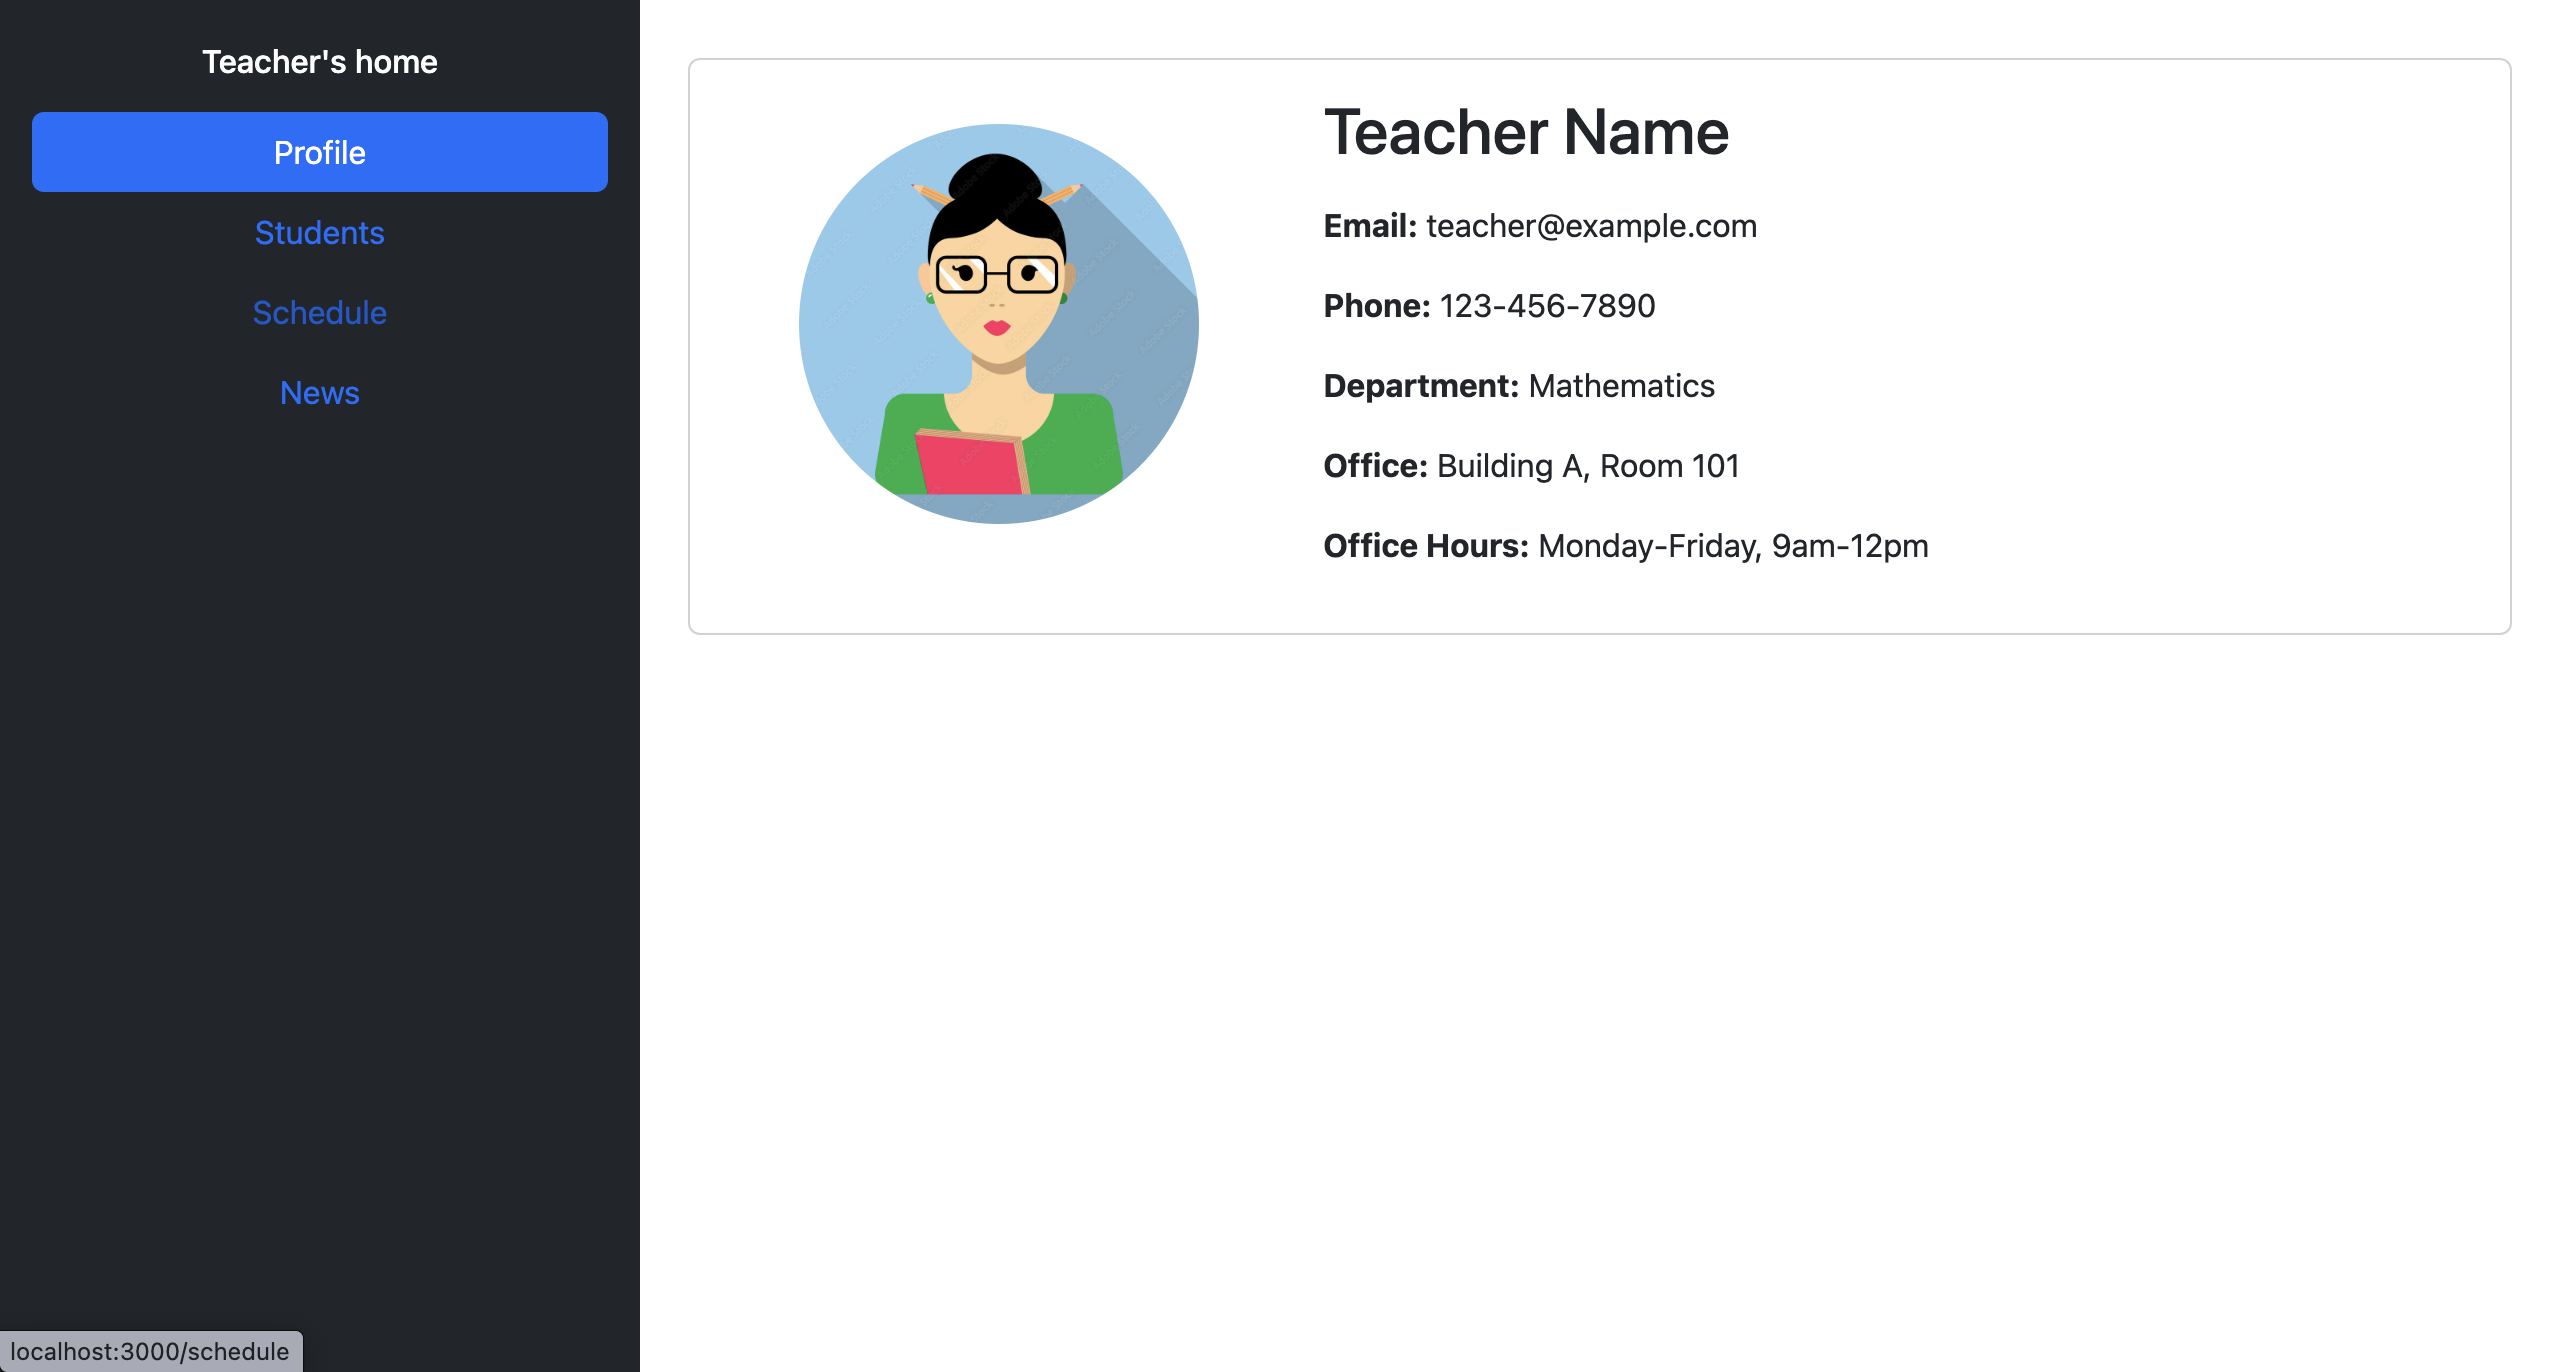Click the Email label in the profile
Viewport: 2560px width, 1372px height.
[x=1369, y=226]
